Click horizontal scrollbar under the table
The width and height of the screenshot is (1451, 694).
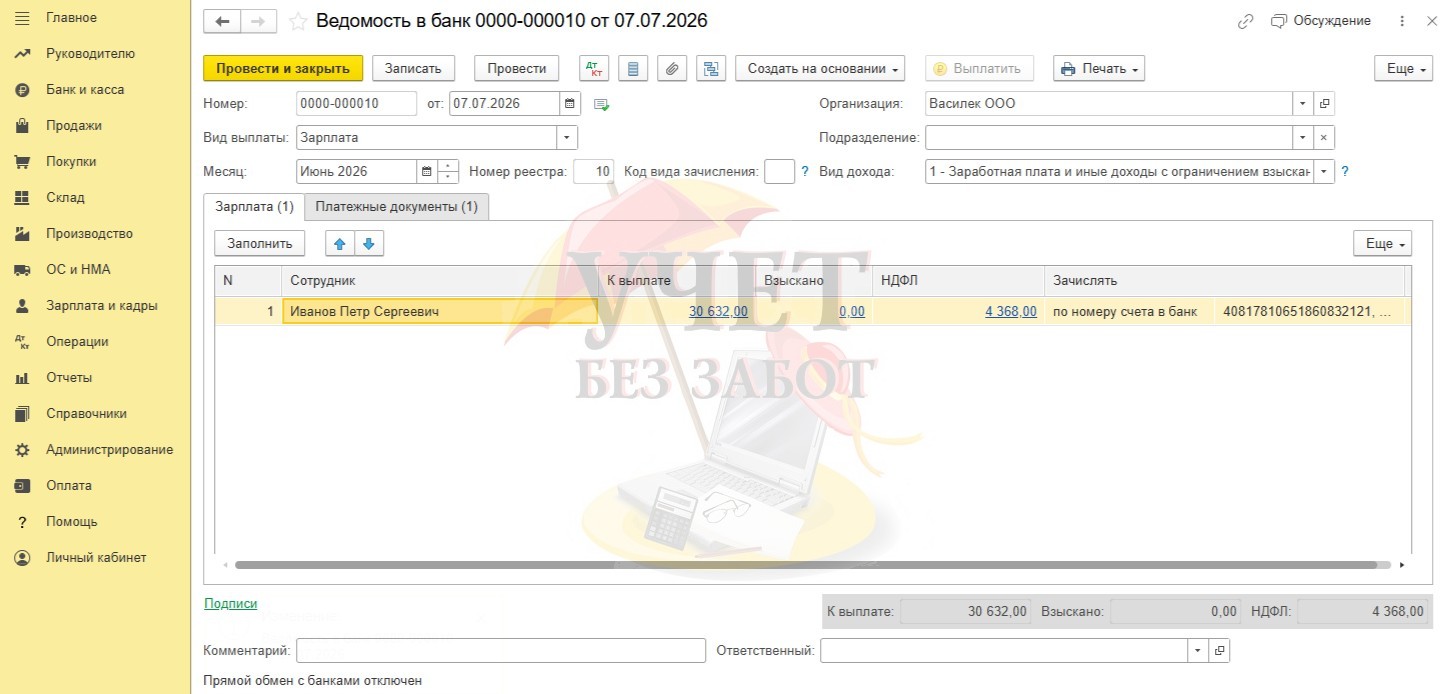[x=812, y=565]
